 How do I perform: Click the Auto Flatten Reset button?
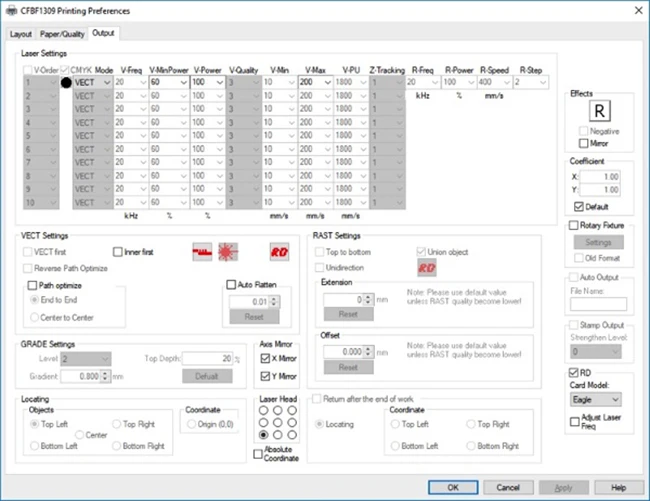[x=254, y=317]
